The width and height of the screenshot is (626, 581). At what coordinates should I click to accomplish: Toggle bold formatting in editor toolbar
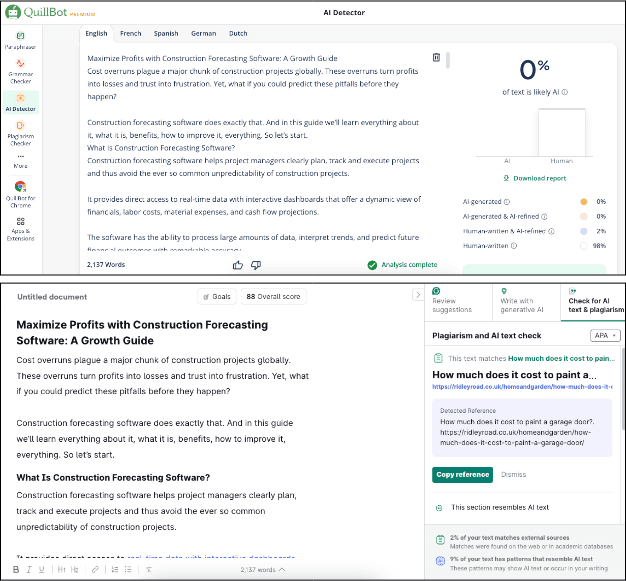pyautogui.click(x=16, y=569)
